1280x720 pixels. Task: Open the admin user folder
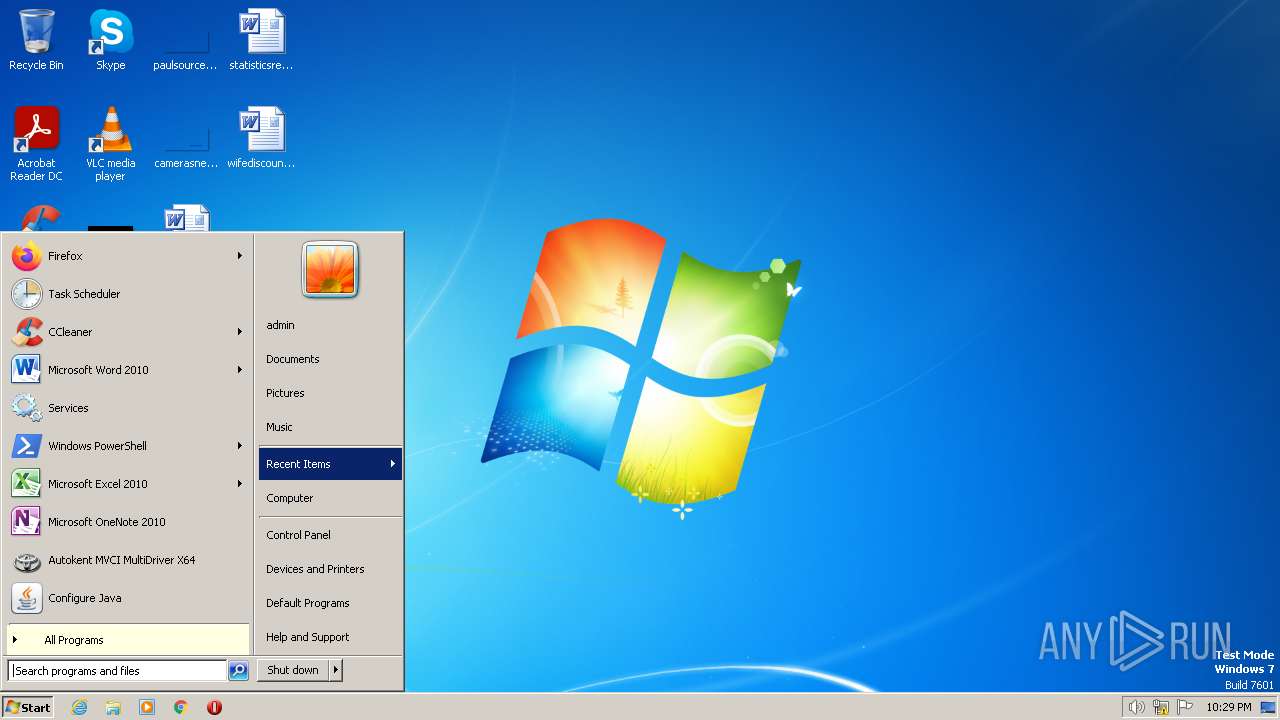(330, 325)
